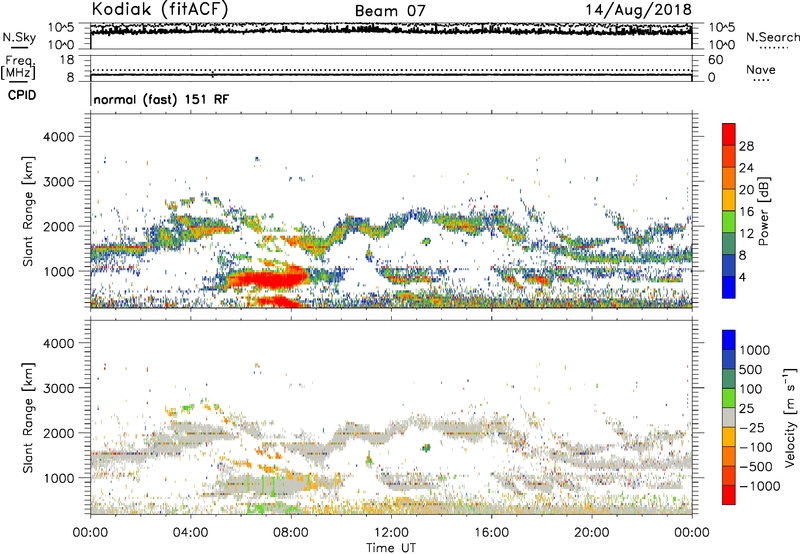800x554 pixels.
Task: Click the Power color bar
Action: click(729, 211)
